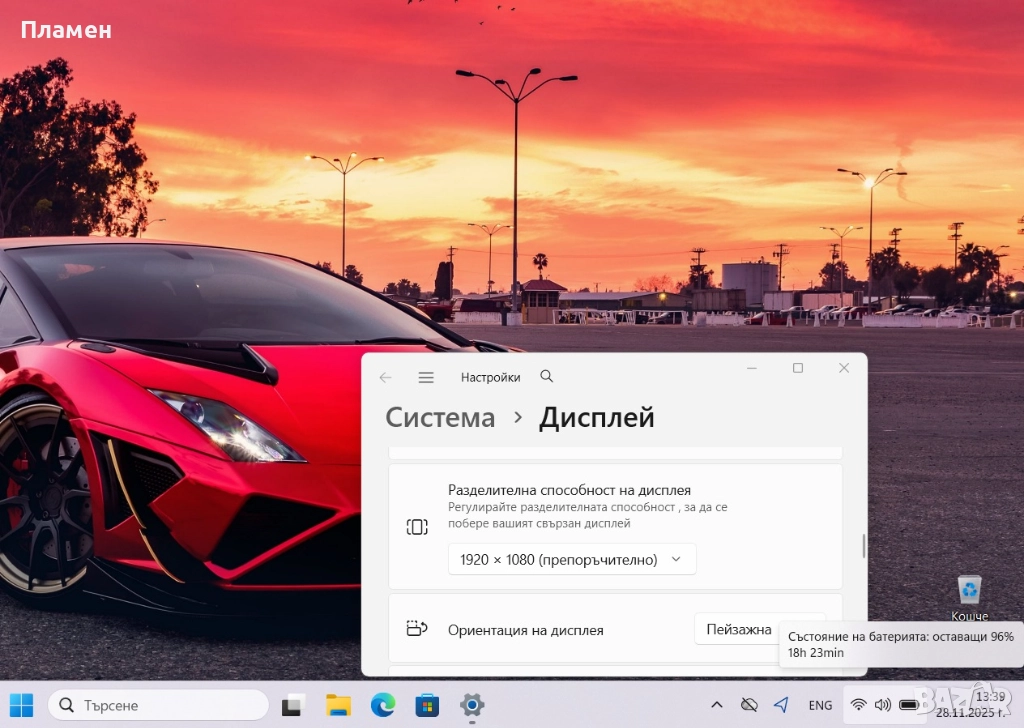Open the Windows Start menu
Image resolution: width=1024 pixels, height=728 pixels.
pos(21,705)
